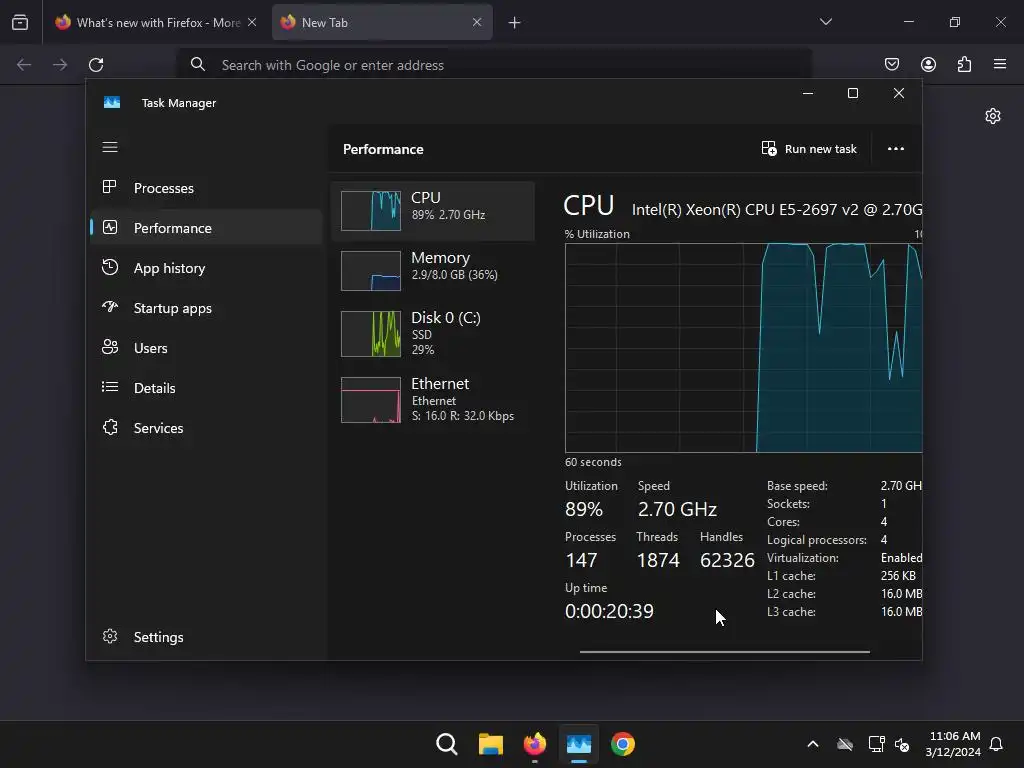Open the Details page
The height and width of the screenshot is (768, 1024).
[206, 388]
